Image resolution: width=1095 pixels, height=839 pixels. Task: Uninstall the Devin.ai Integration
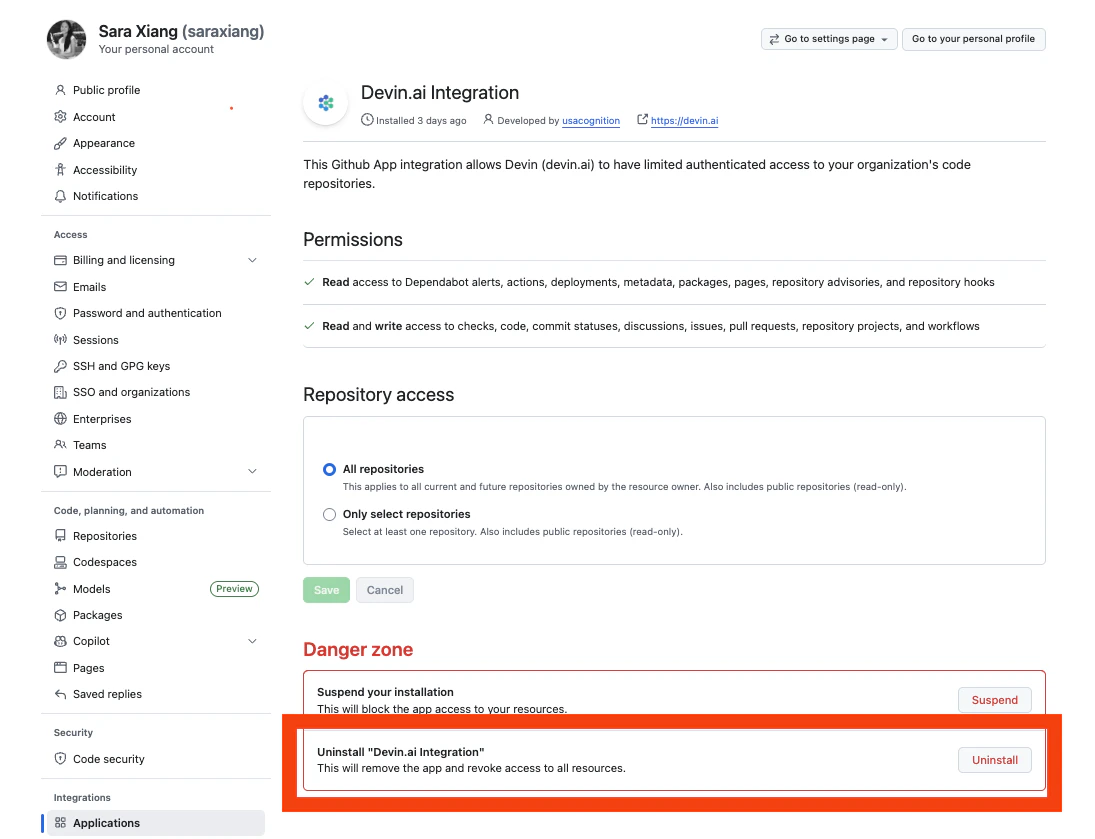(994, 760)
